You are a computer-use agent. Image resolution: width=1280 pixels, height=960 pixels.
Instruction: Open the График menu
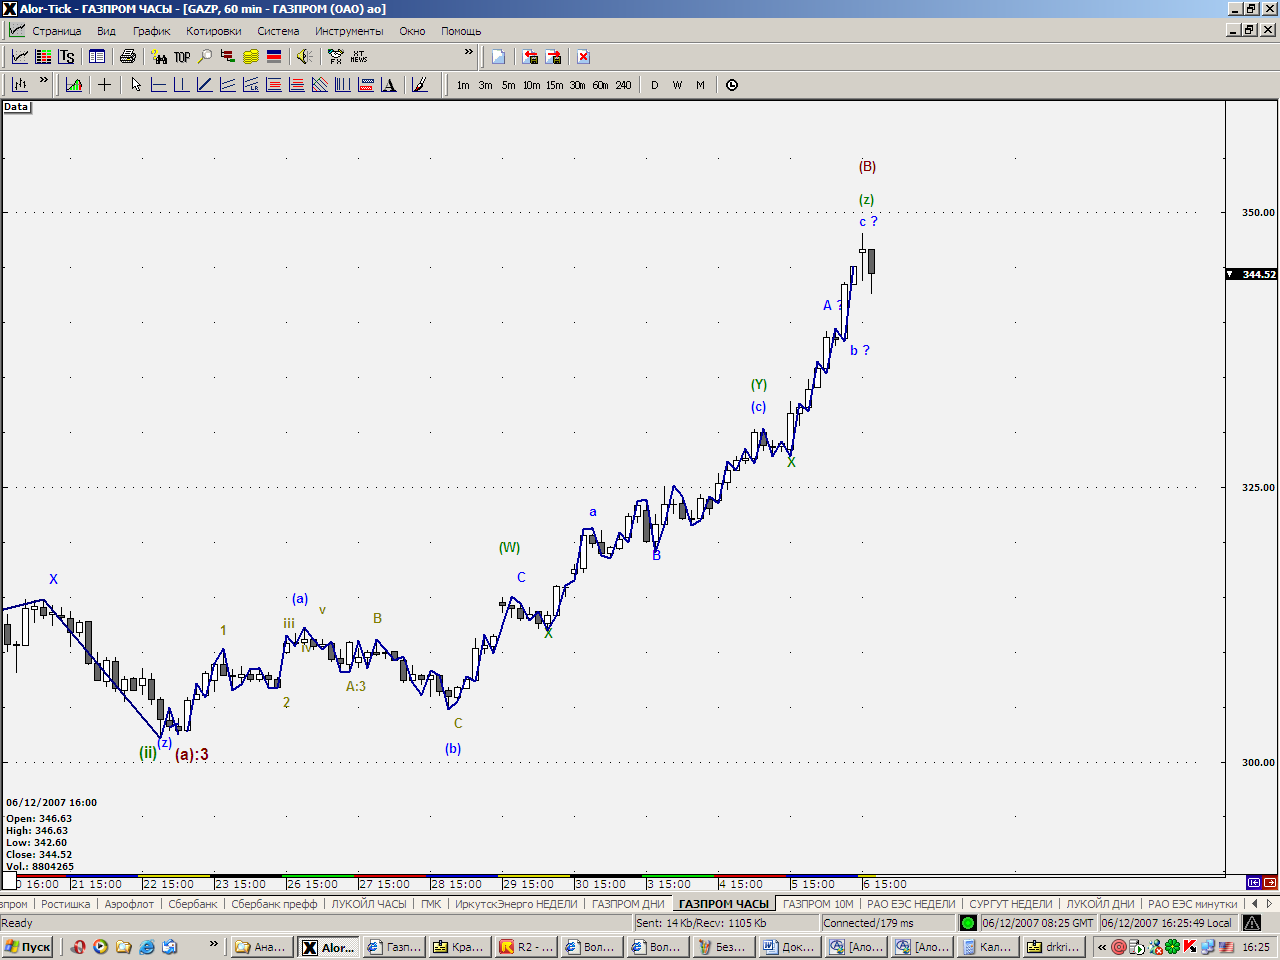pos(152,31)
